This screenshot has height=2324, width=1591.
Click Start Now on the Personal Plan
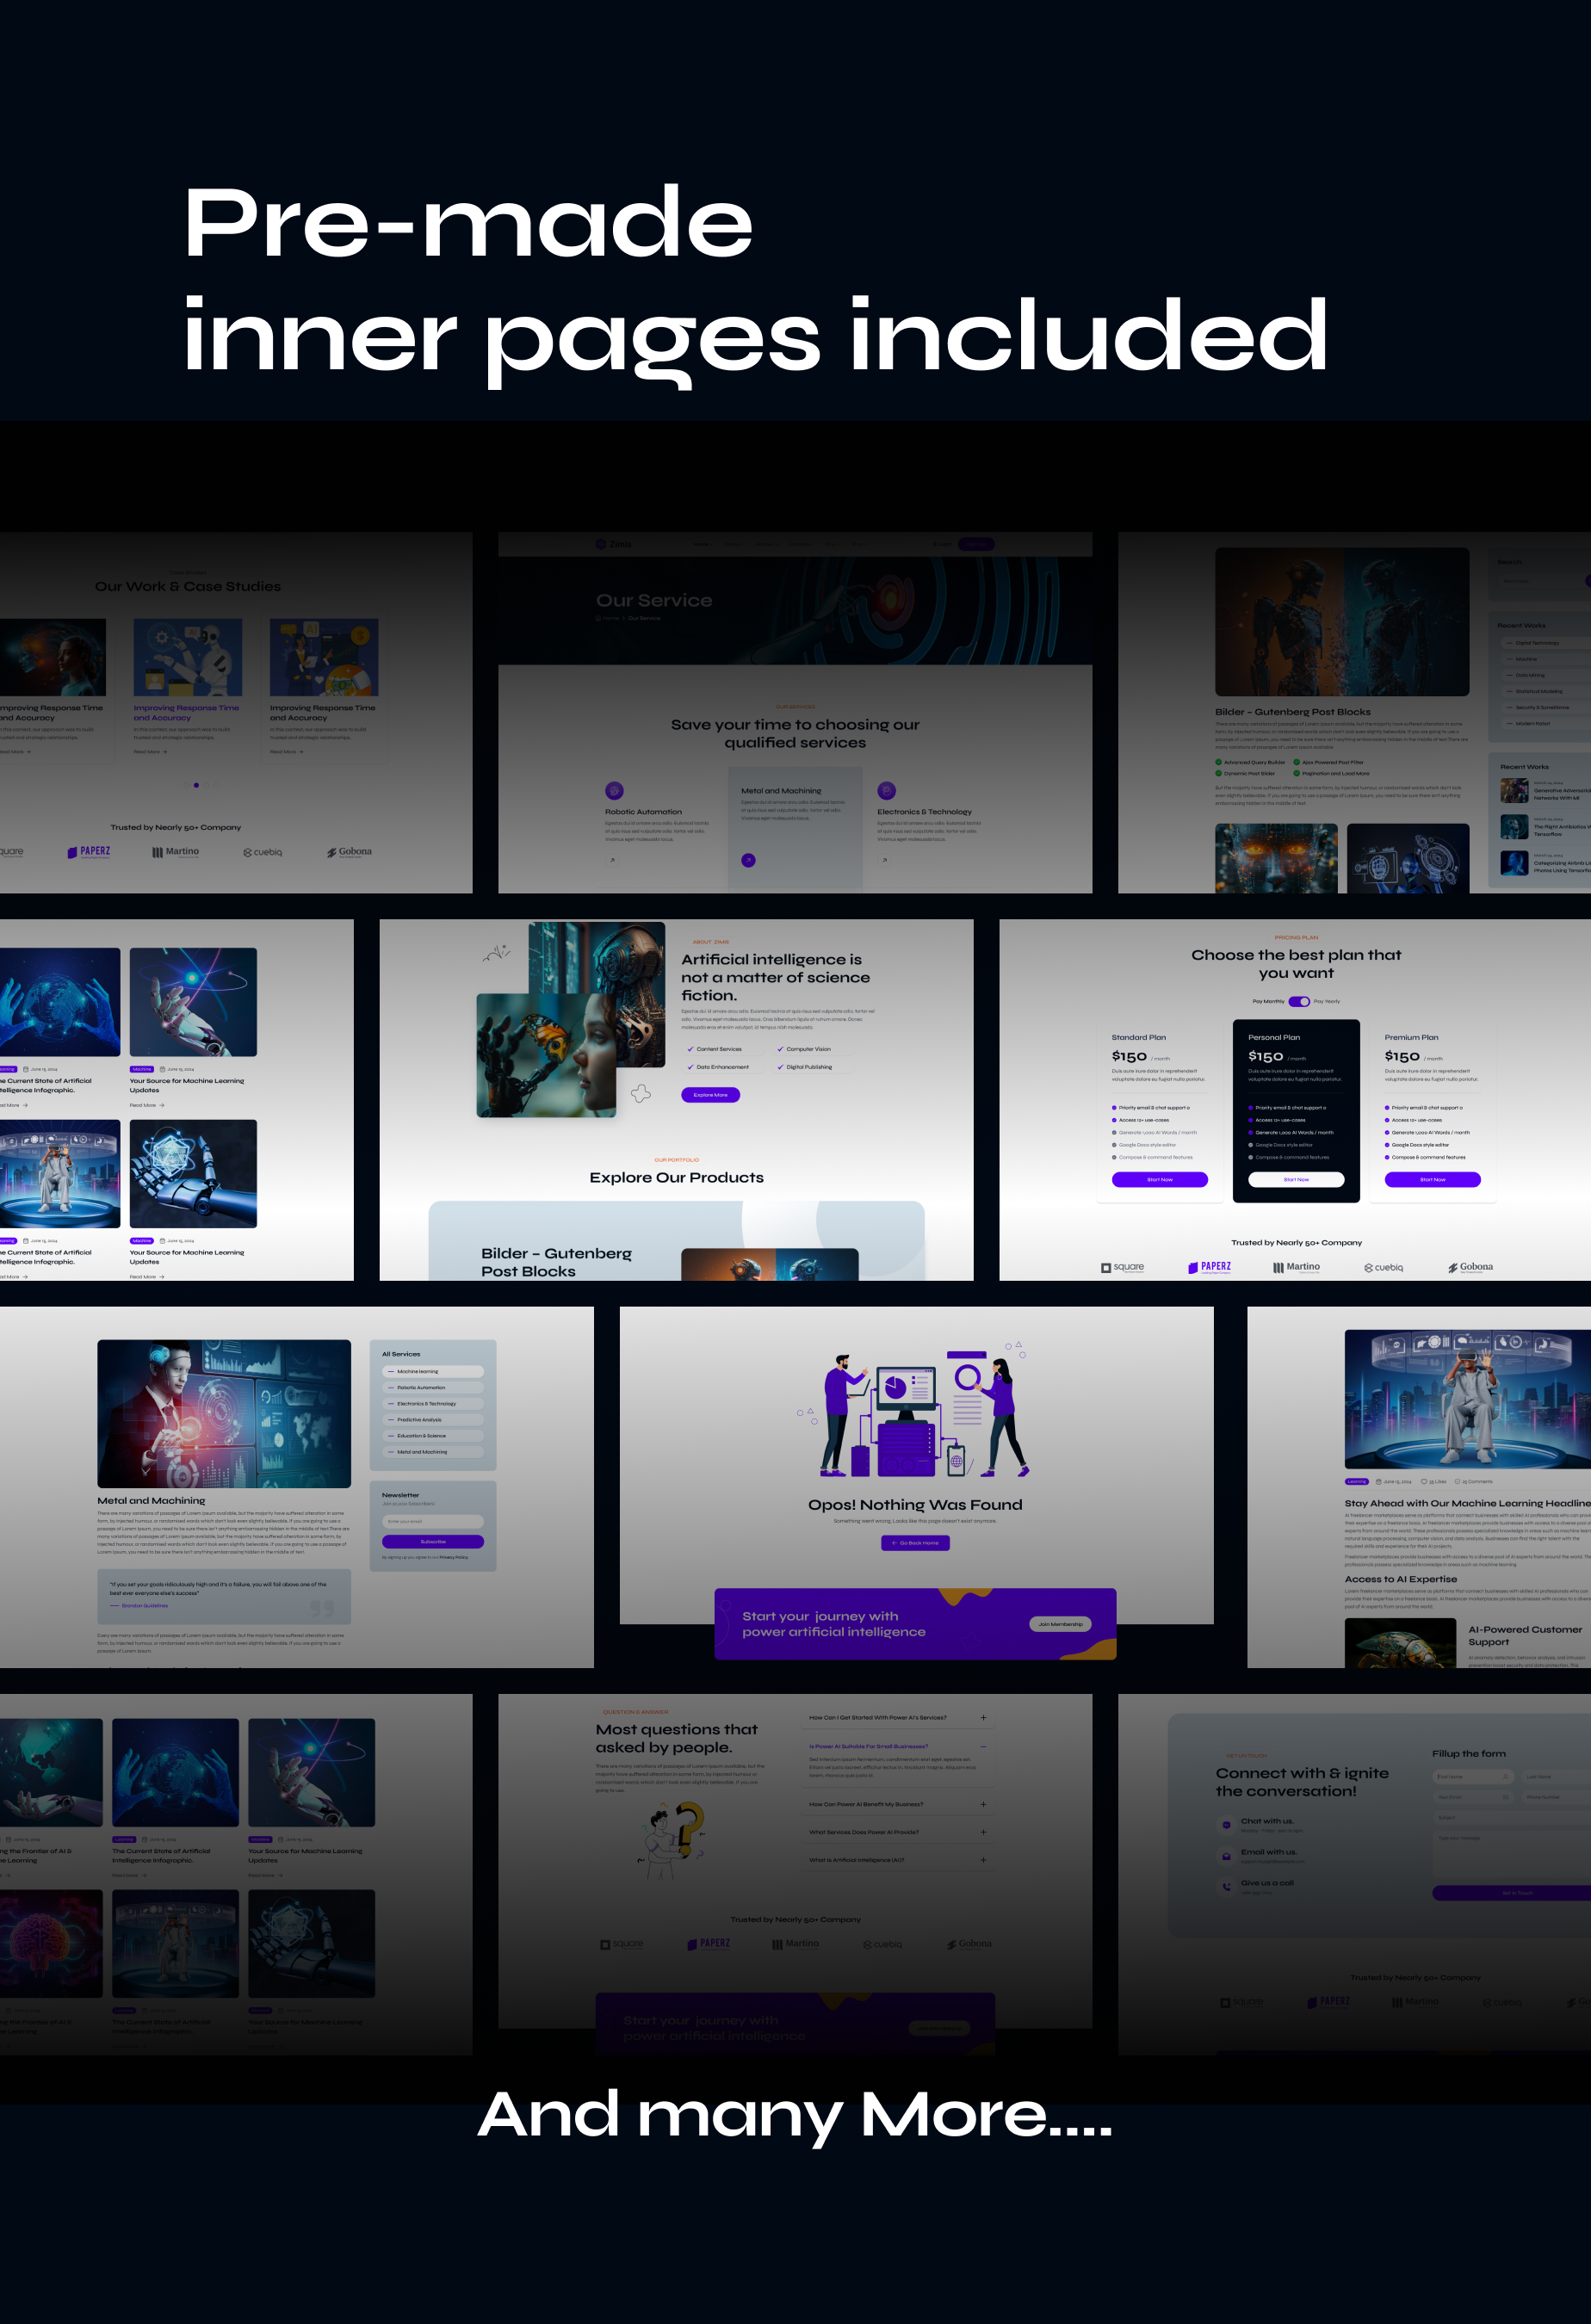click(x=1296, y=1179)
